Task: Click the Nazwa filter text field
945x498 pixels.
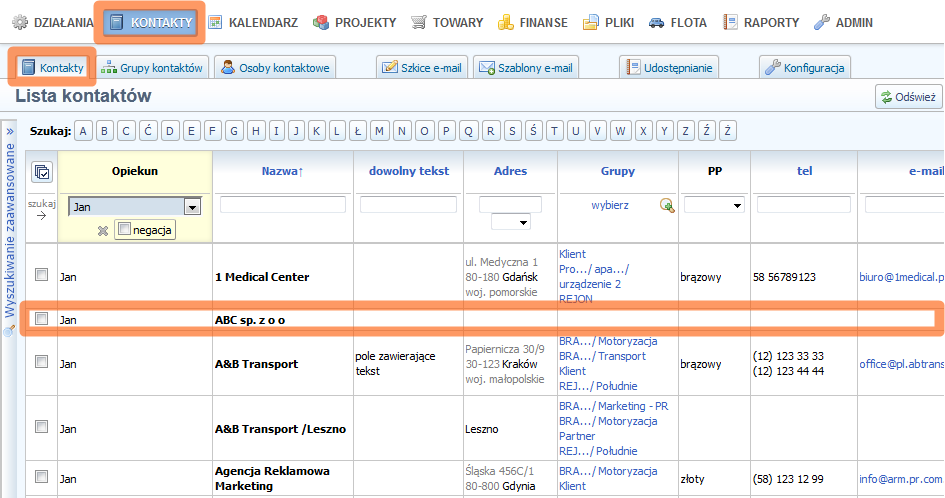Action: pos(282,205)
